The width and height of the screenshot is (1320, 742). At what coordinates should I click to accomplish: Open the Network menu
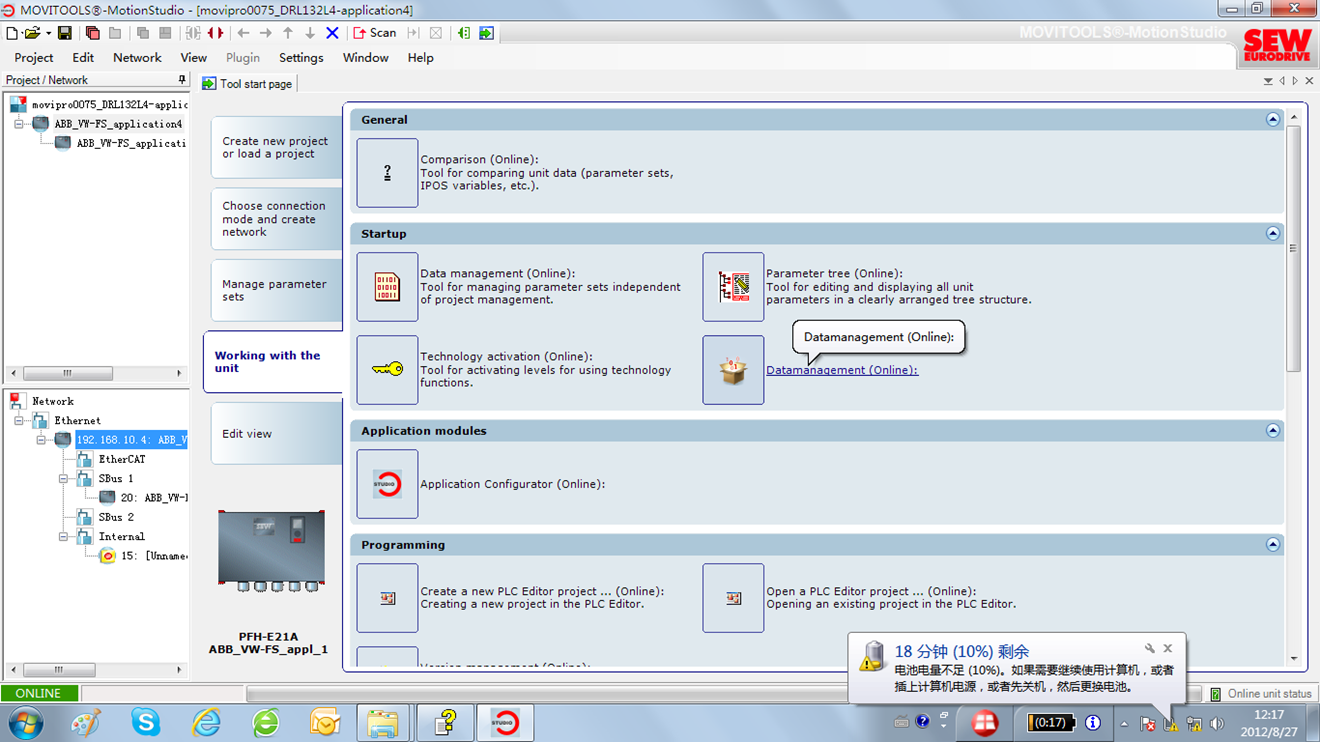click(x=137, y=58)
